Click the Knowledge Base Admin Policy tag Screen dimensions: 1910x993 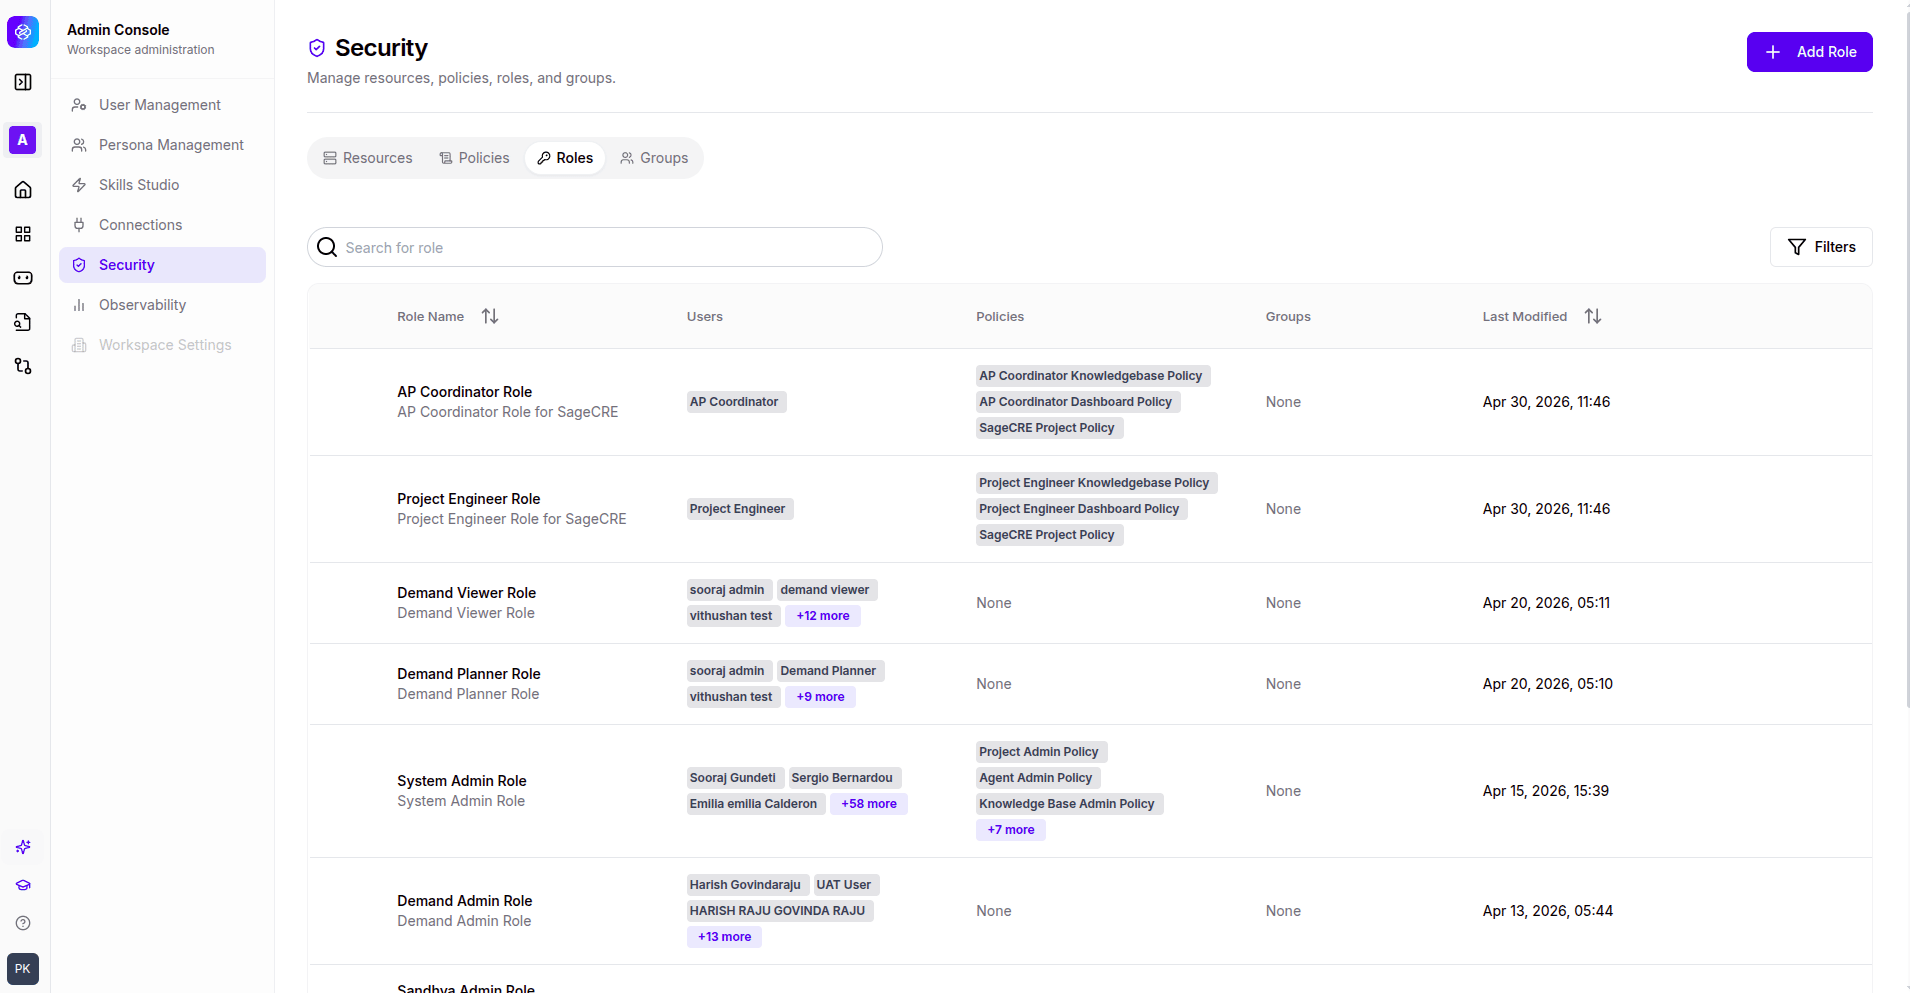[x=1069, y=804]
